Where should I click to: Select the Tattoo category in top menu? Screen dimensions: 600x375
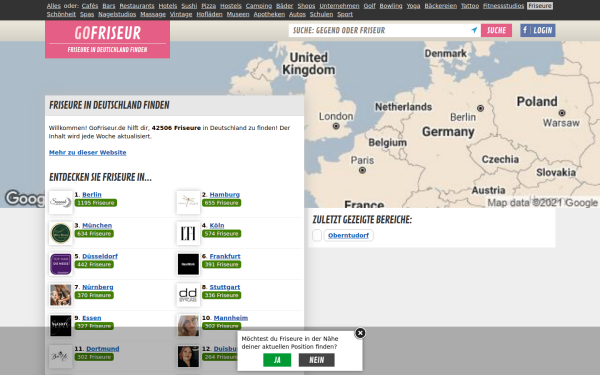(x=470, y=6)
